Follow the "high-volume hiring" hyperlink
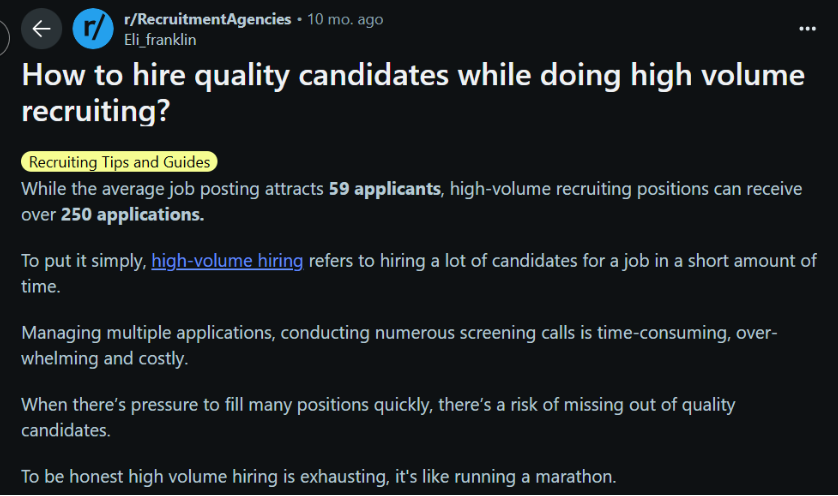The width and height of the screenshot is (838, 496). [227, 261]
